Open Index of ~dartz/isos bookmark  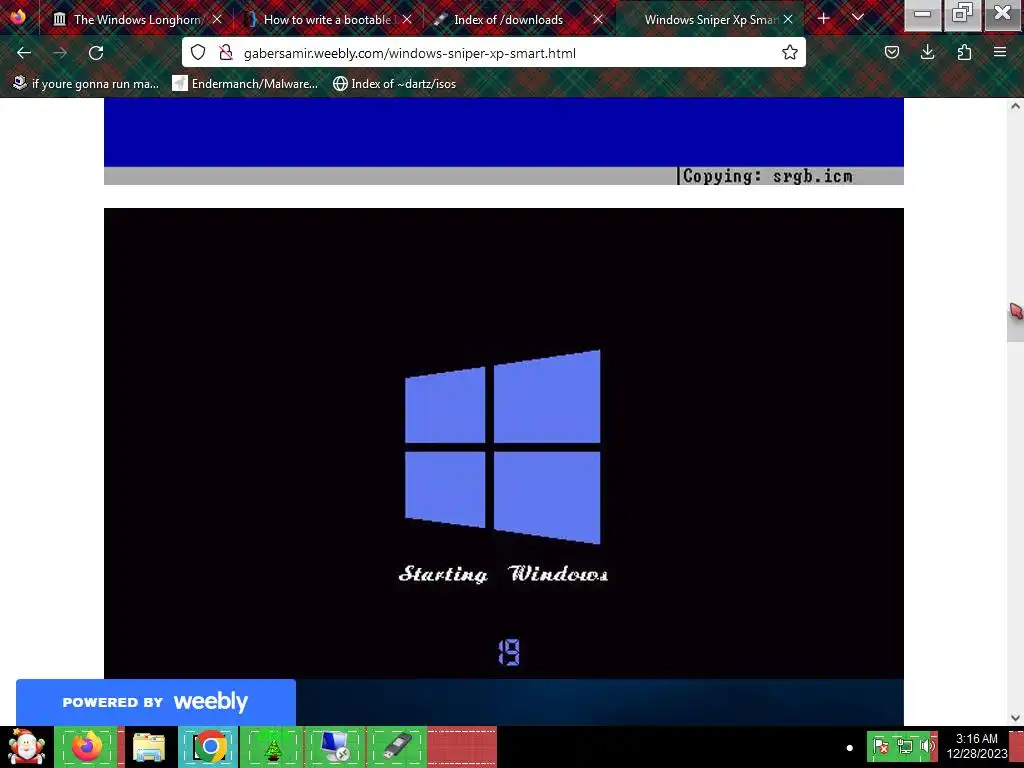pyautogui.click(x=394, y=84)
